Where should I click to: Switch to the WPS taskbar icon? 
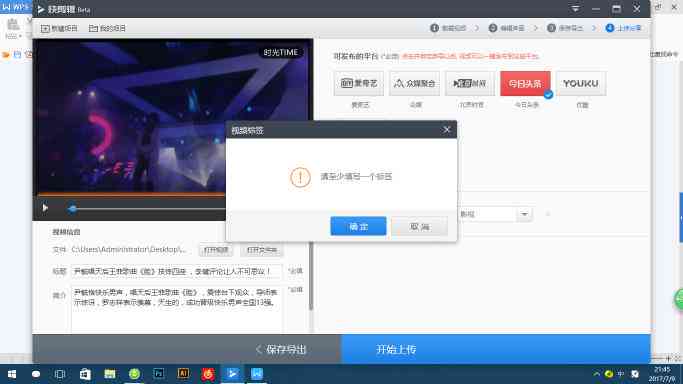pyautogui.click(x=257, y=374)
